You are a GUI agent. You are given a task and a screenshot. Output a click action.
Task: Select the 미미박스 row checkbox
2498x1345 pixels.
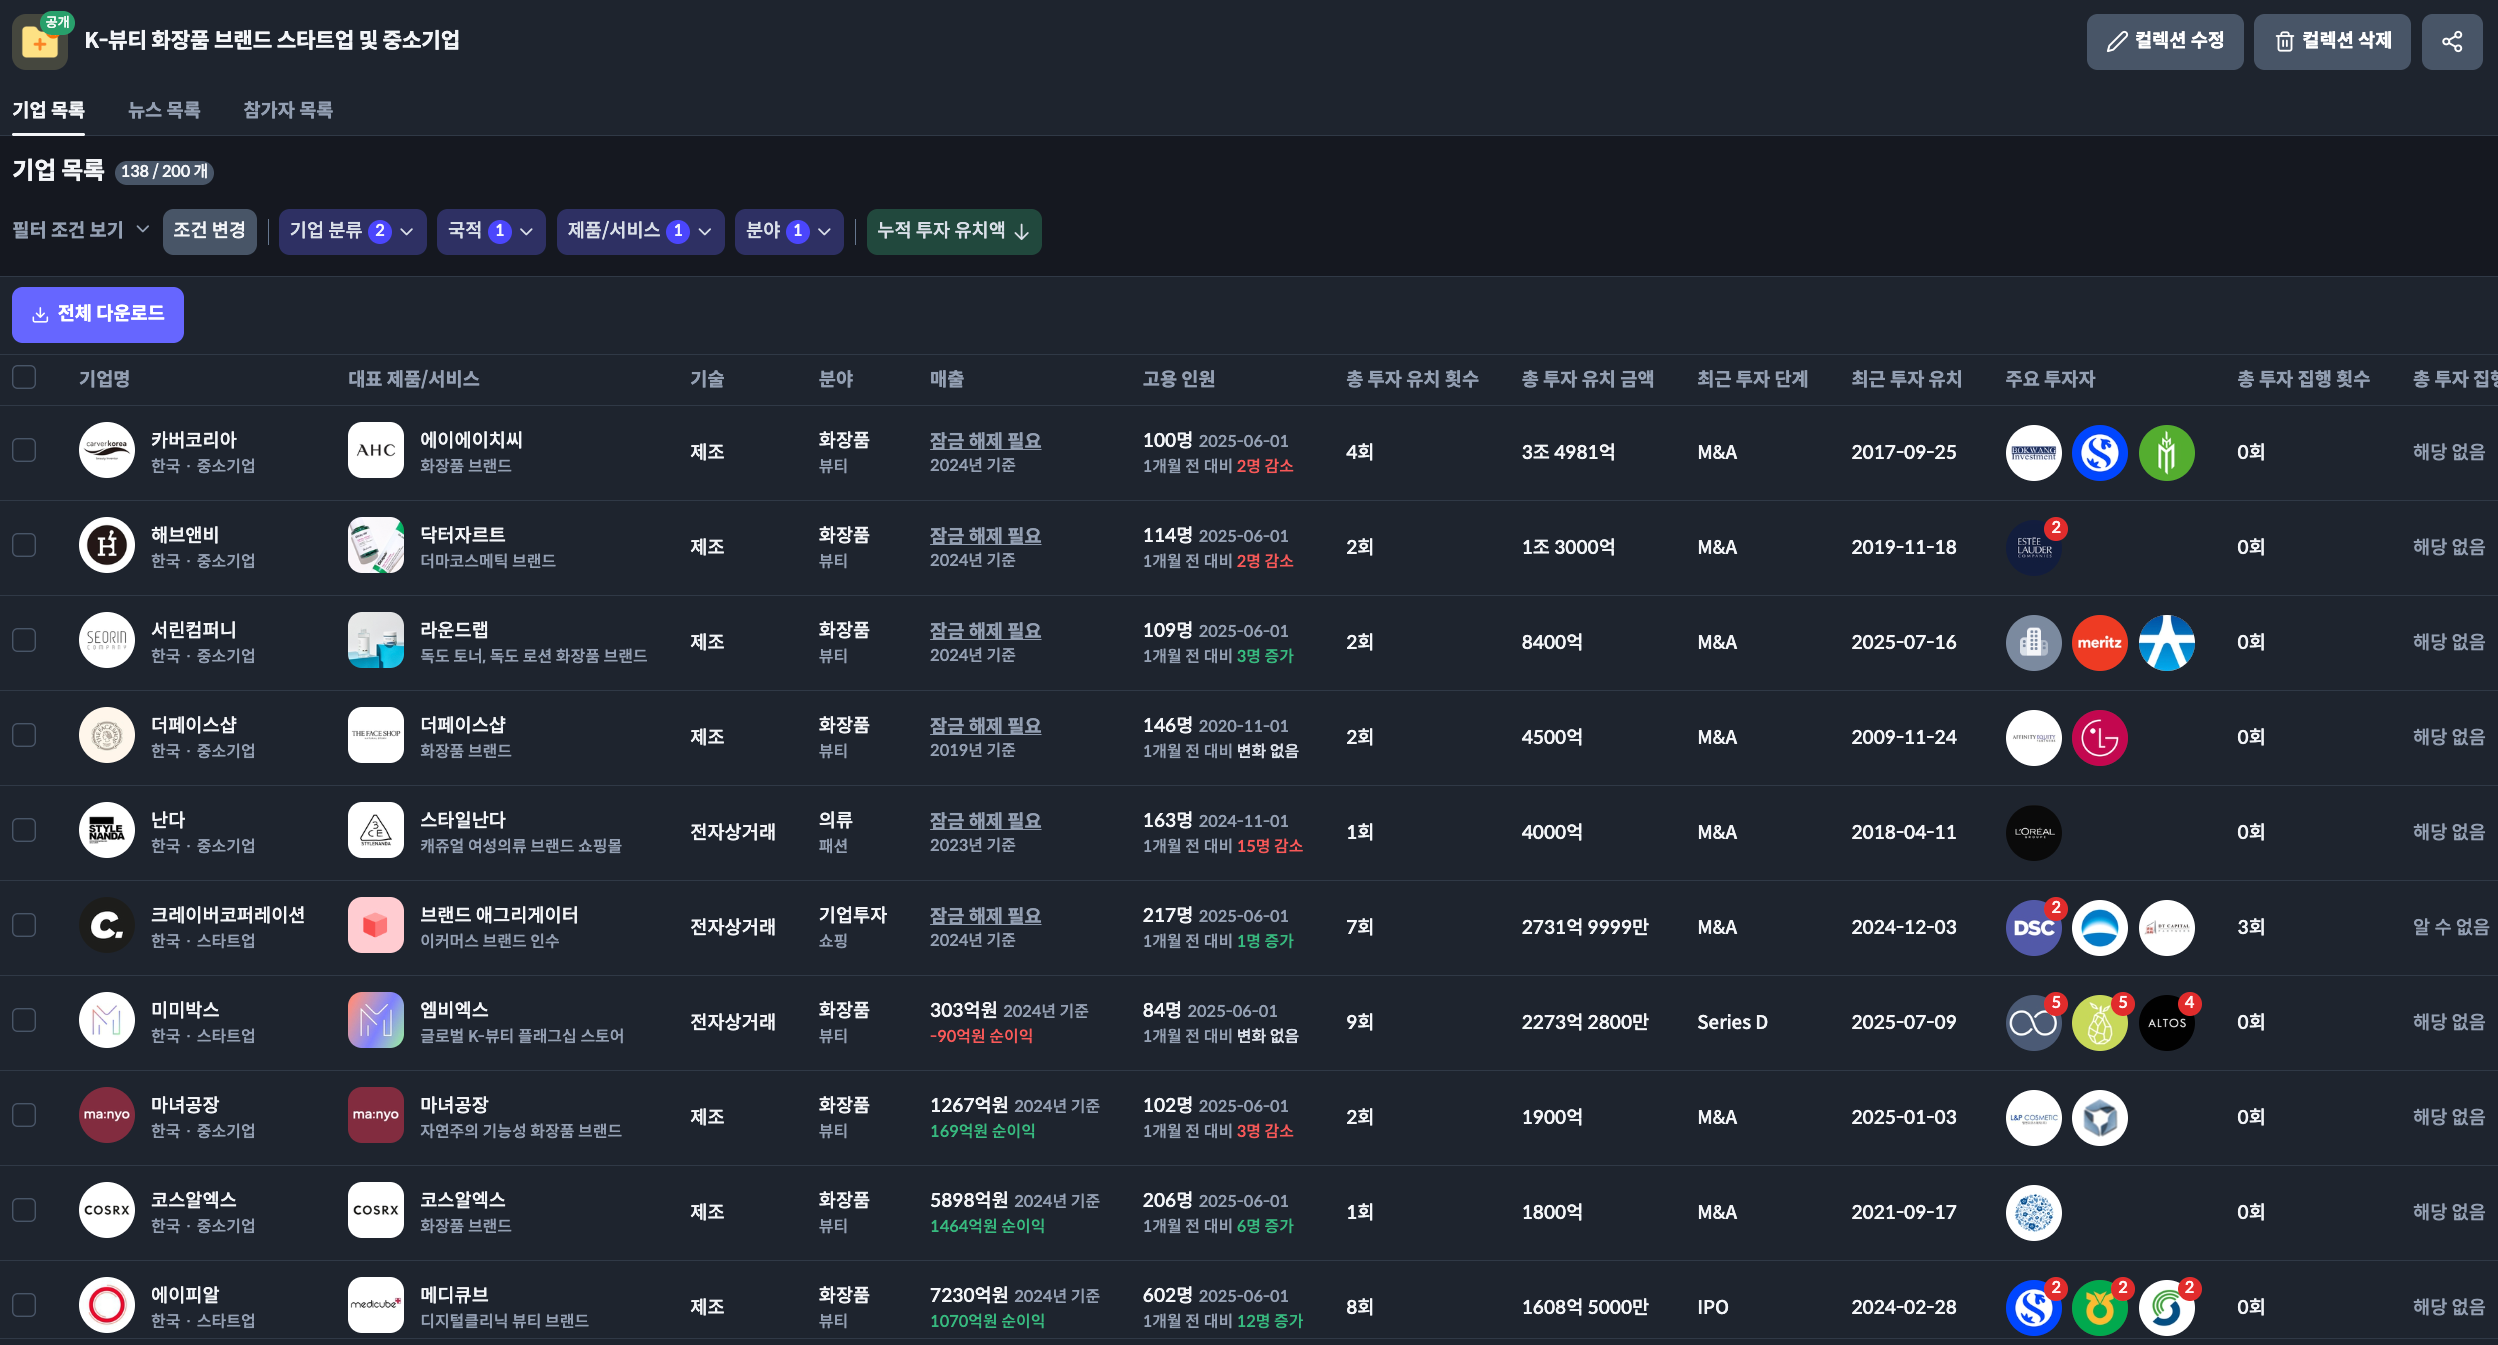pyautogui.click(x=24, y=1020)
